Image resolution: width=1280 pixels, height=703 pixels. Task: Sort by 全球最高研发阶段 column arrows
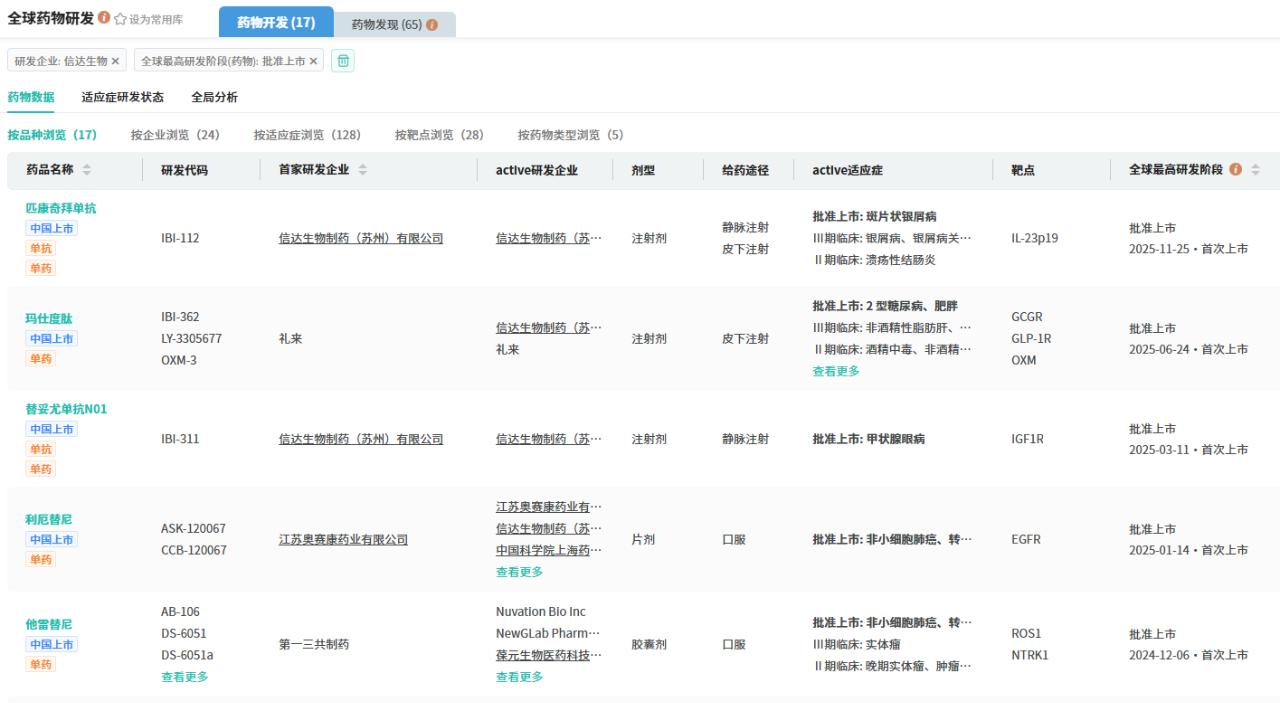click(x=1255, y=170)
